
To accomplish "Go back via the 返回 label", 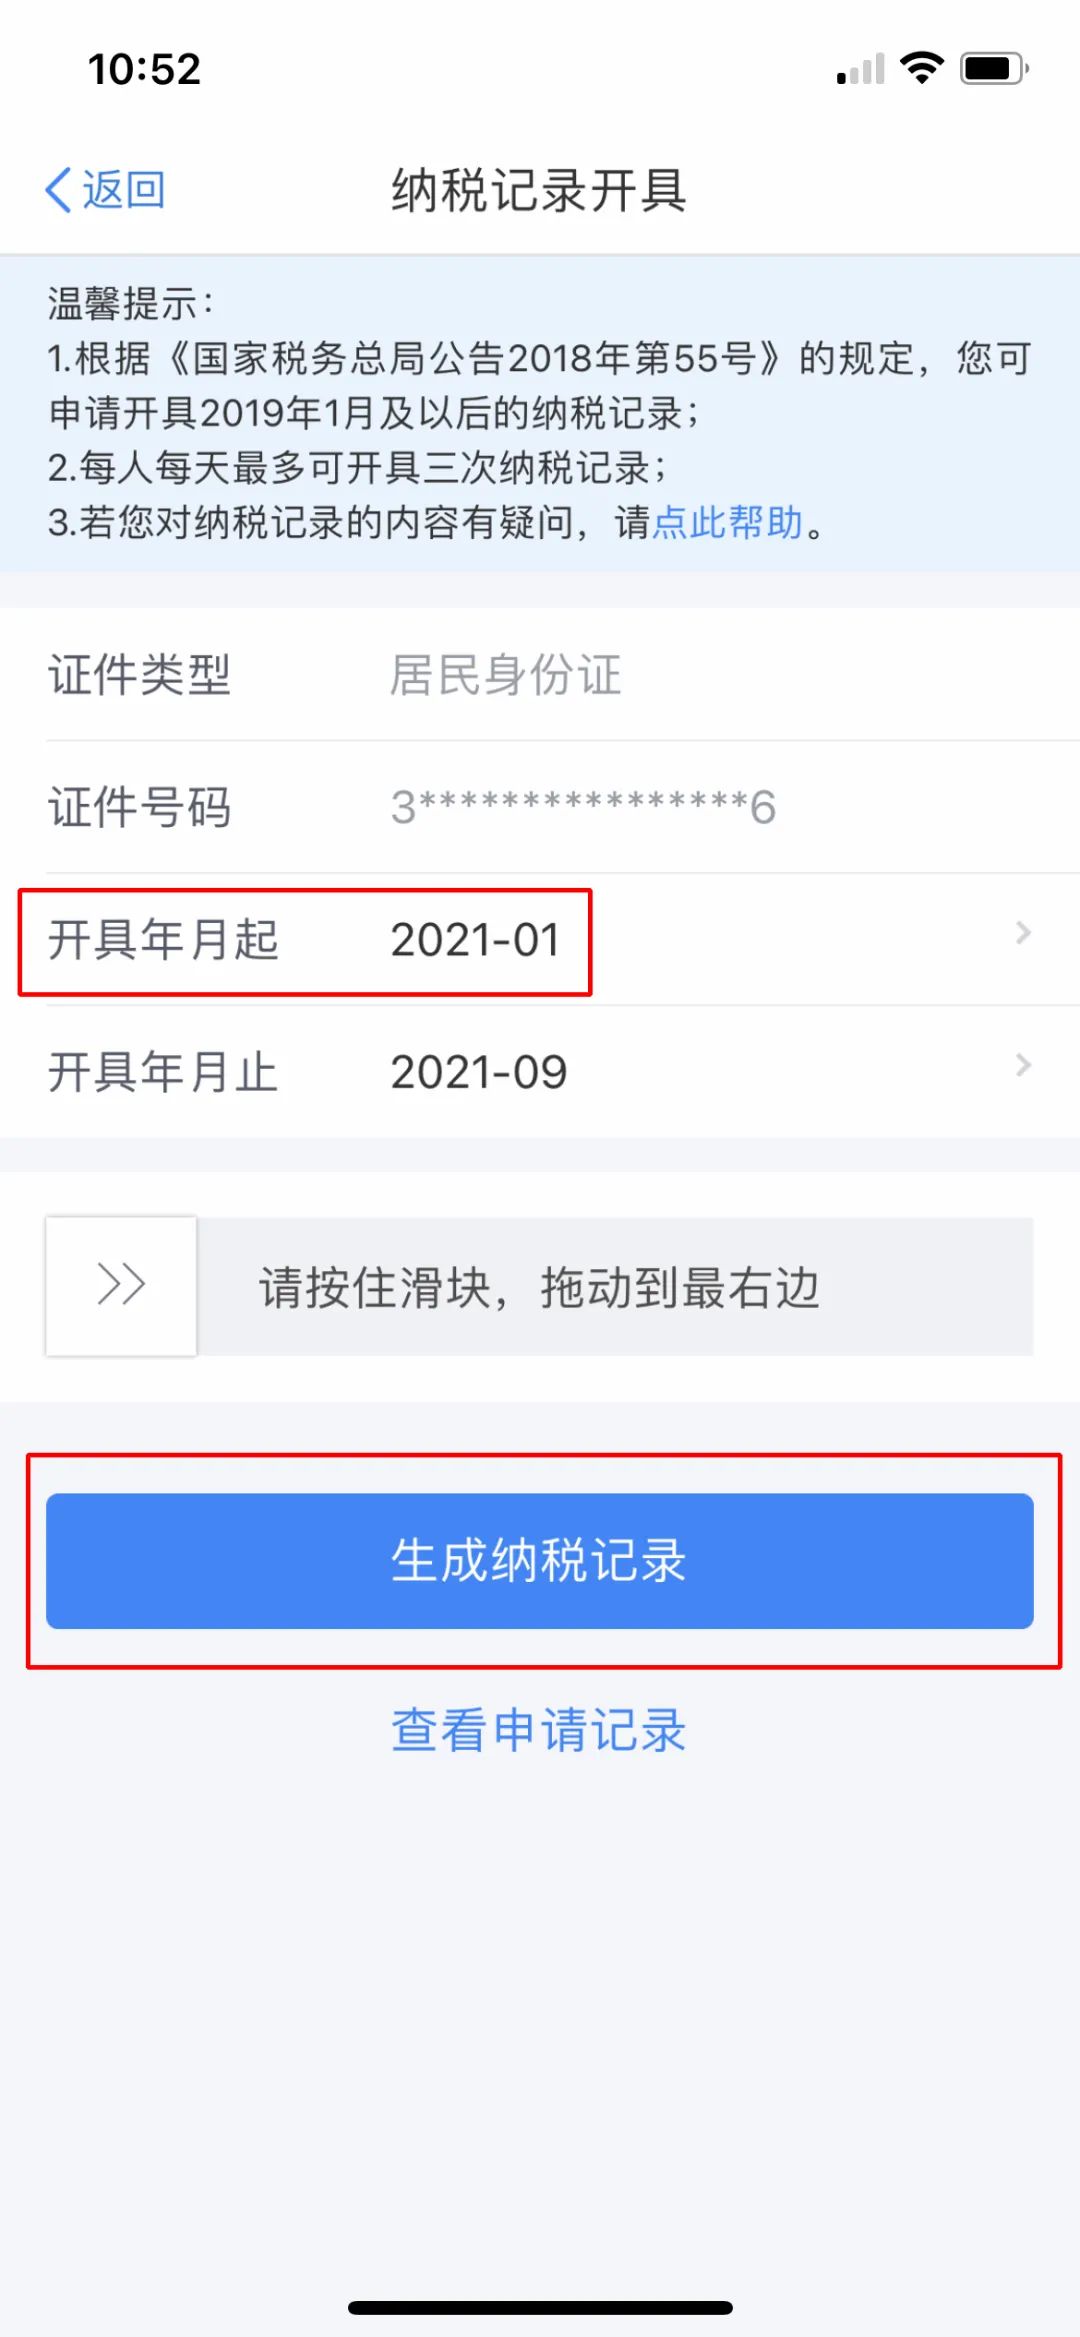I will coord(123,189).
